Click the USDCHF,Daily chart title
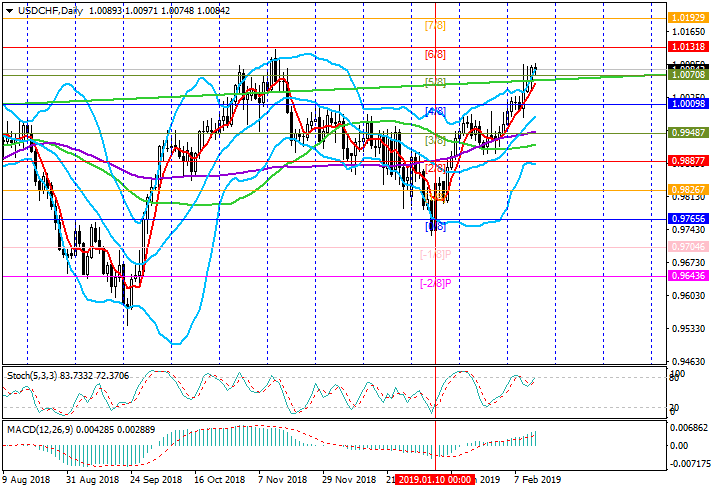This screenshot has height=491, width=712. pos(45,9)
